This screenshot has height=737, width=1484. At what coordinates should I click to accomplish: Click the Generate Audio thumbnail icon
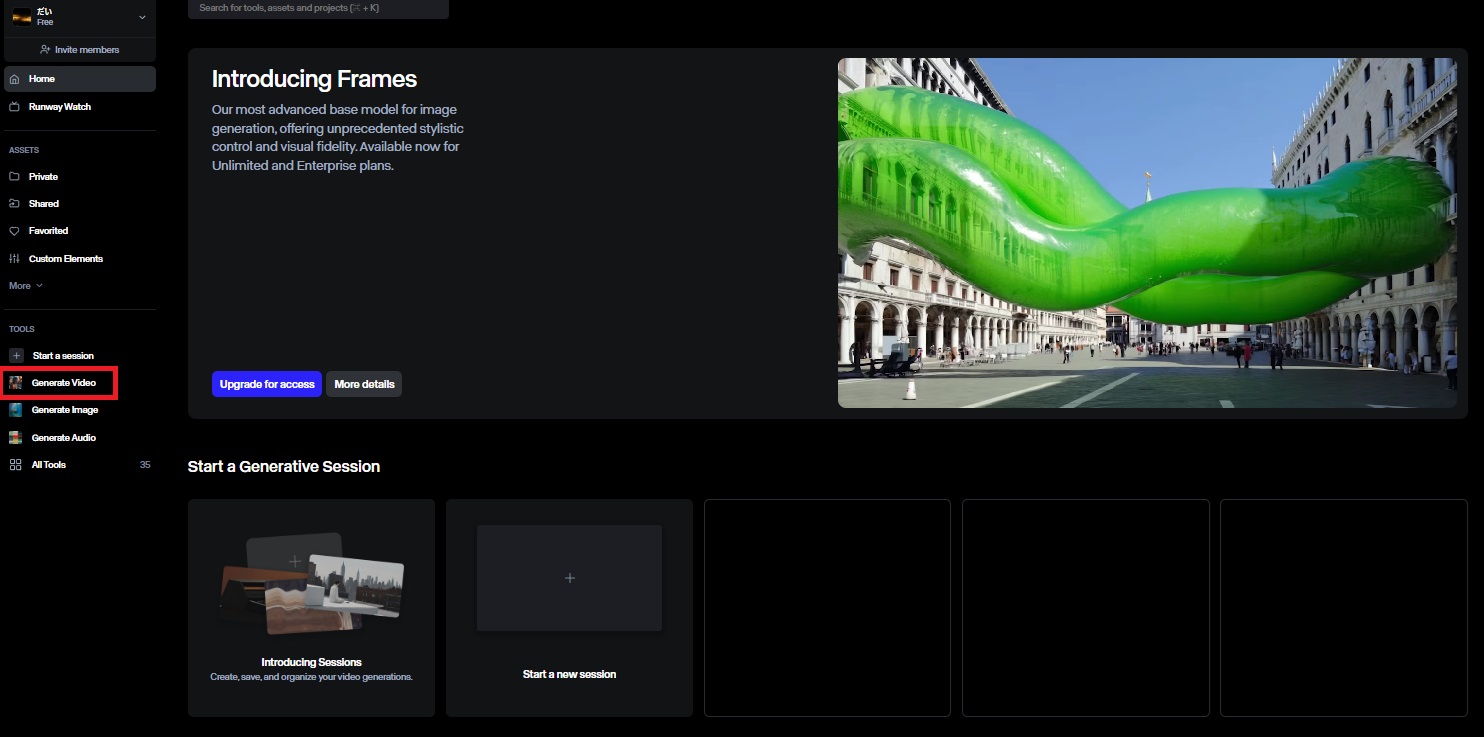click(x=16, y=438)
